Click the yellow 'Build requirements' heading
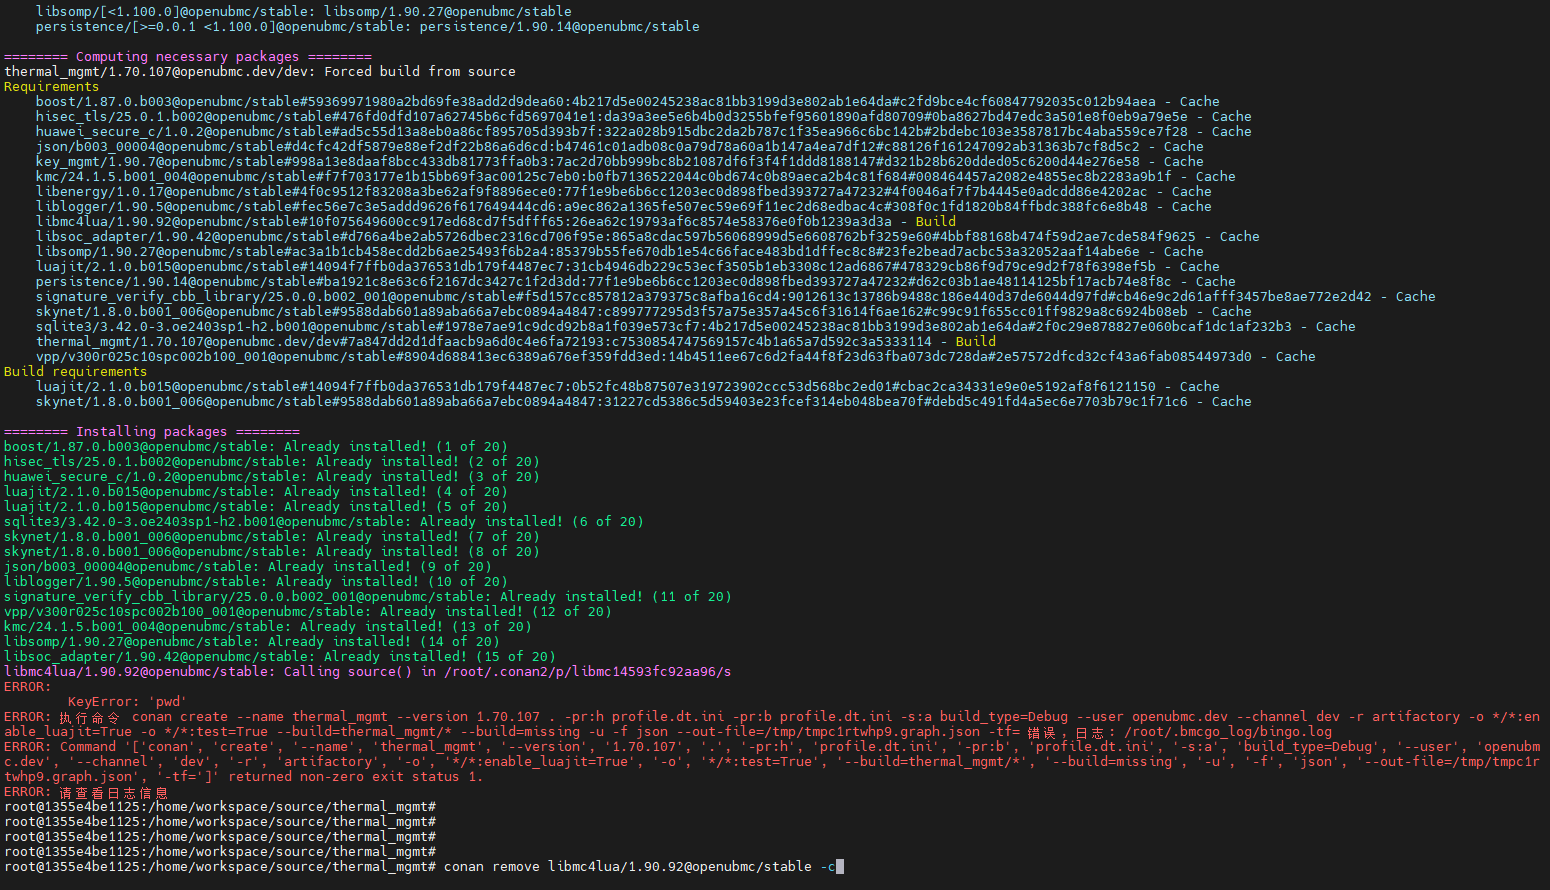Screen dimensions: 1550x890 click(75, 372)
